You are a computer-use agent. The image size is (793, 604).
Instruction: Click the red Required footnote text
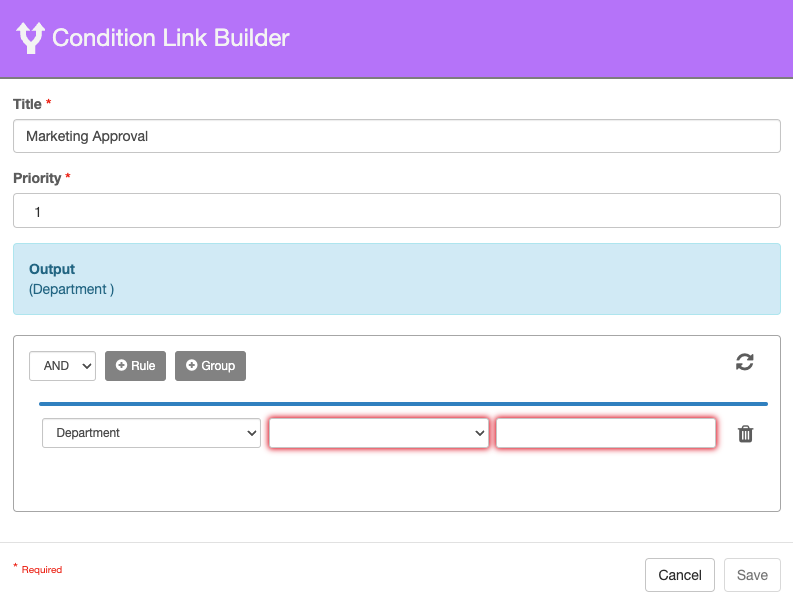pyautogui.click(x=41, y=570)
